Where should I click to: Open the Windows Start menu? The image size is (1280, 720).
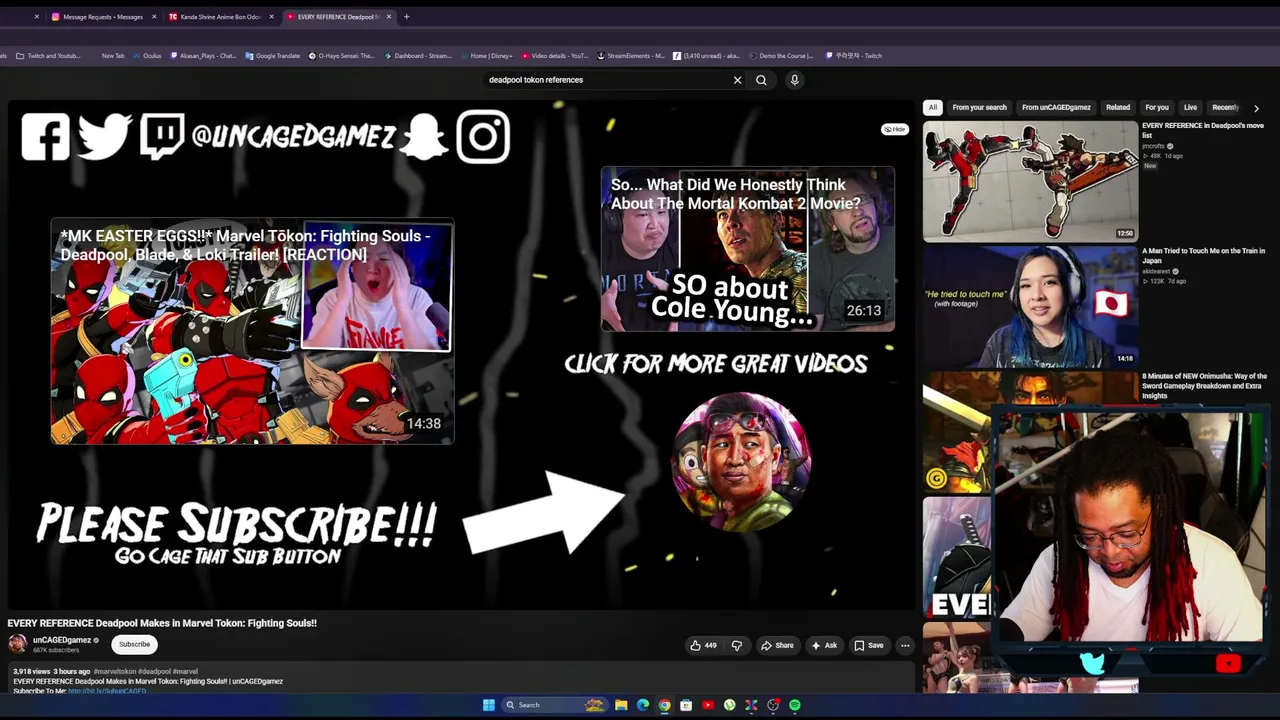[x=488, y=705]
